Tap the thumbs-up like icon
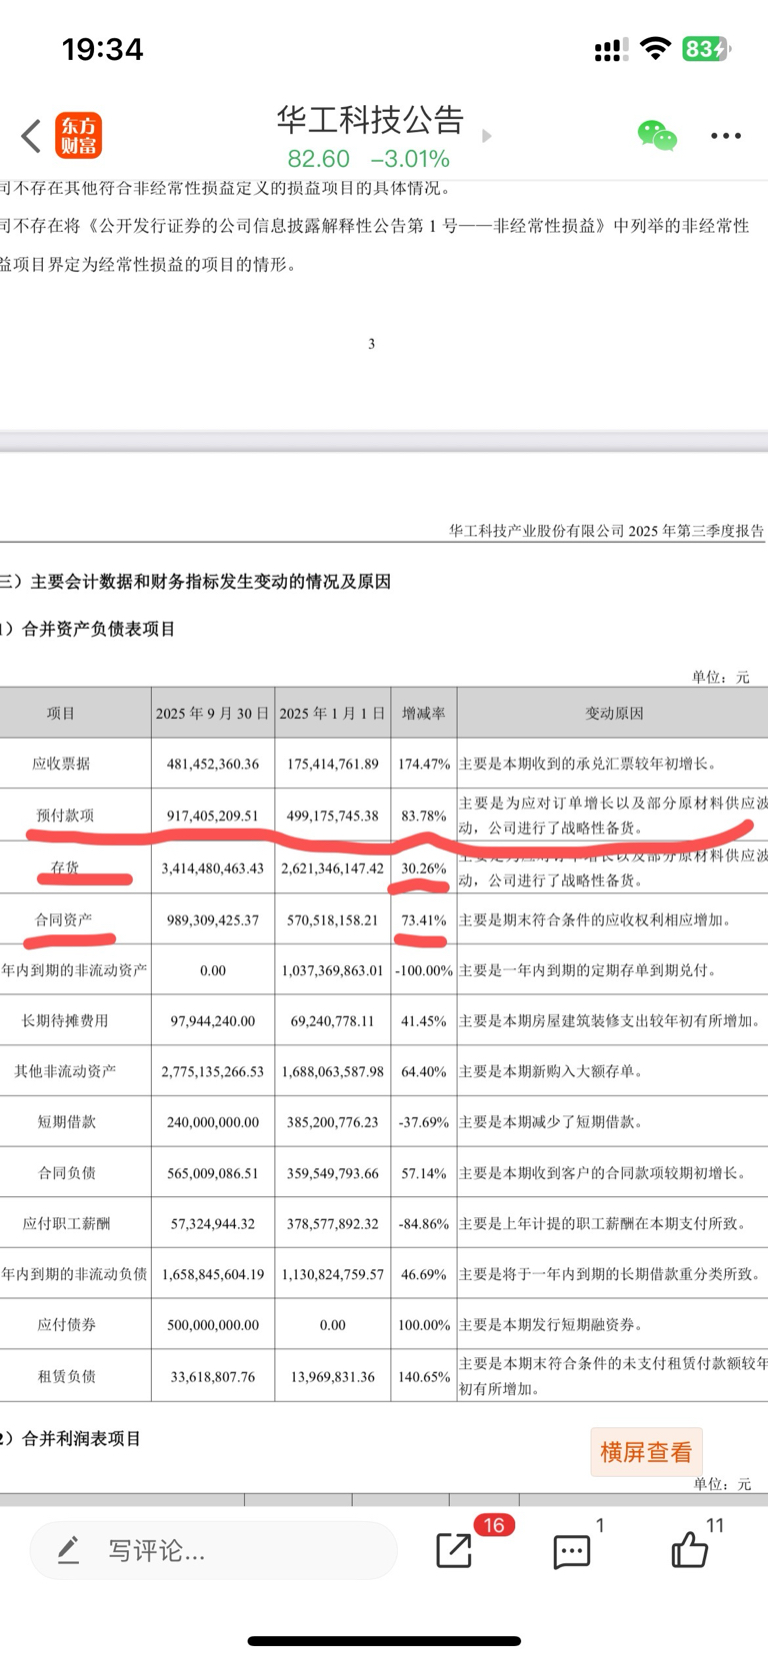The height and width of the screenshot is (1663, 768). click(689, 1550)
